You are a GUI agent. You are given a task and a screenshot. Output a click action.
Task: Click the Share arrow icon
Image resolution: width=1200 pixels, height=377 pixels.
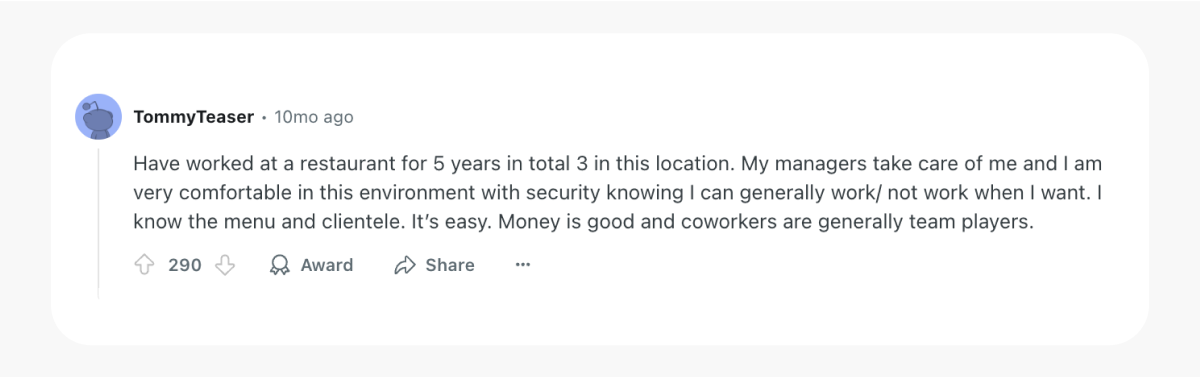[405, 265]
